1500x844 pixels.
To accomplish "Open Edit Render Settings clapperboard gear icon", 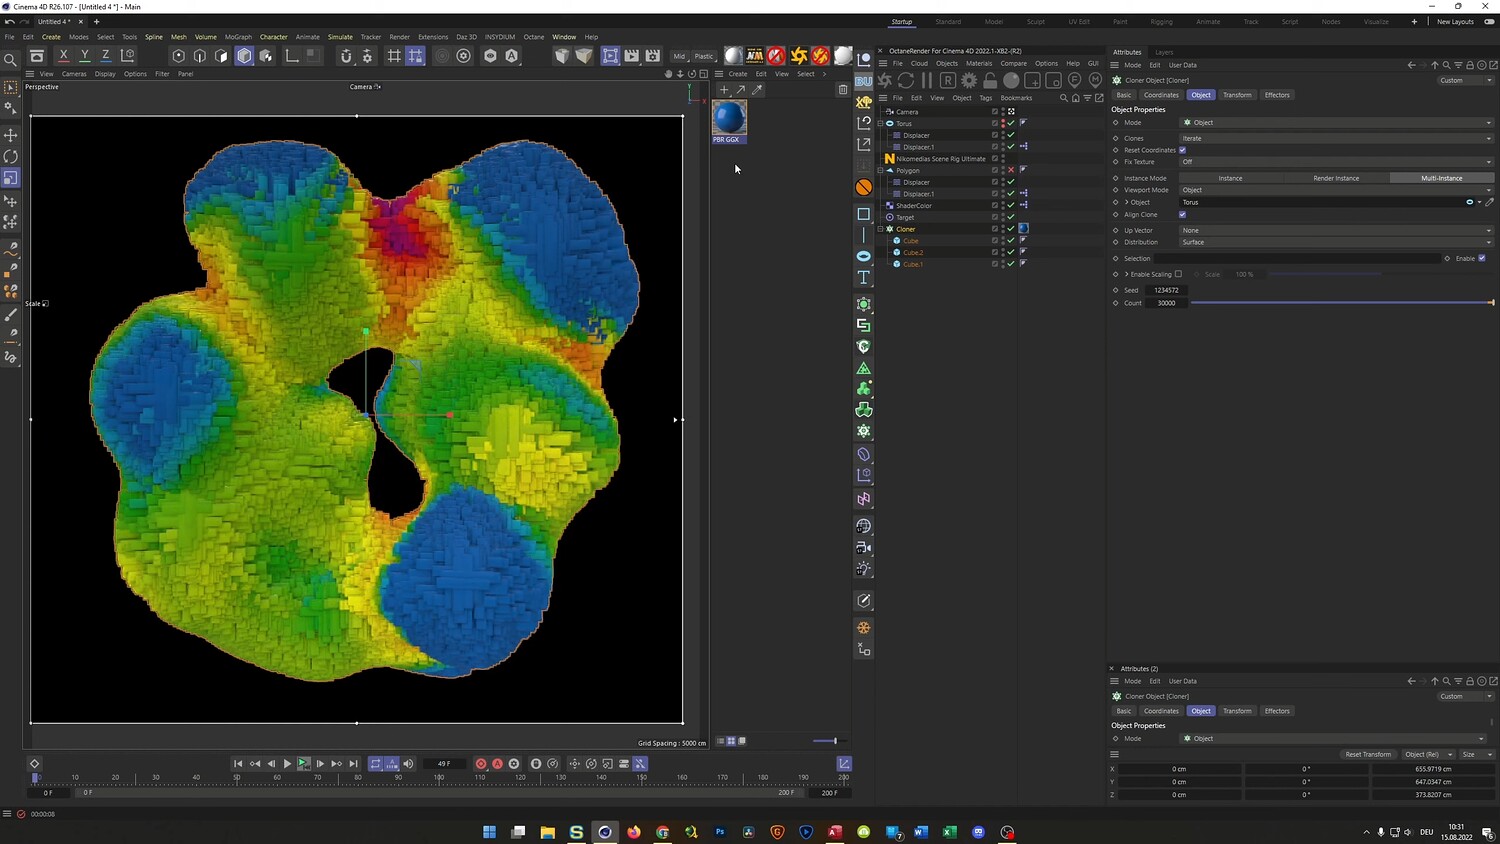I will (x=653, y=56).
